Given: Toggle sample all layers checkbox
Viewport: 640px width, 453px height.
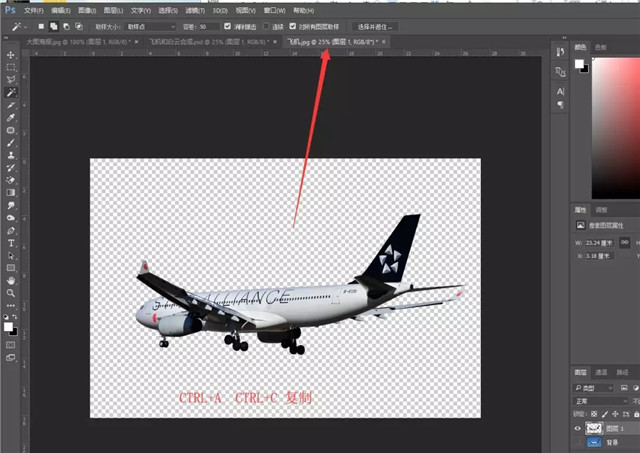Looking at the screenshot, I should coord(292,25).
